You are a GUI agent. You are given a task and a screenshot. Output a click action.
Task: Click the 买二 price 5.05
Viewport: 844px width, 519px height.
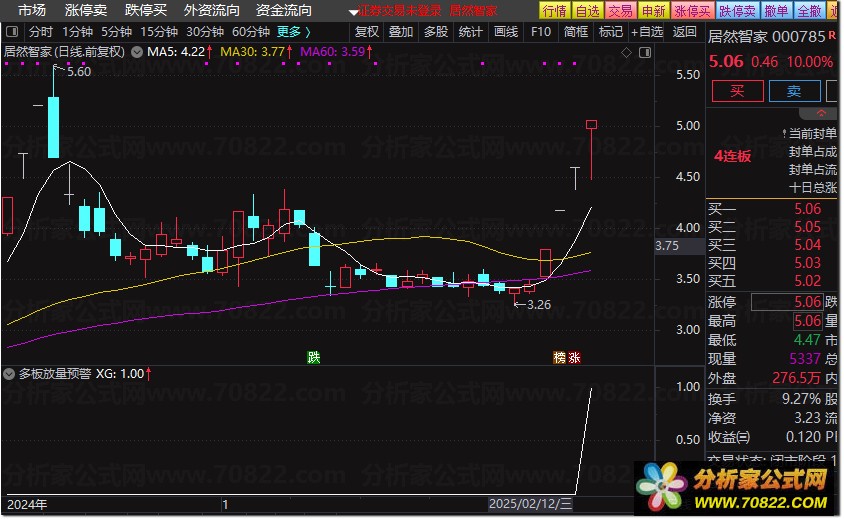807,227
